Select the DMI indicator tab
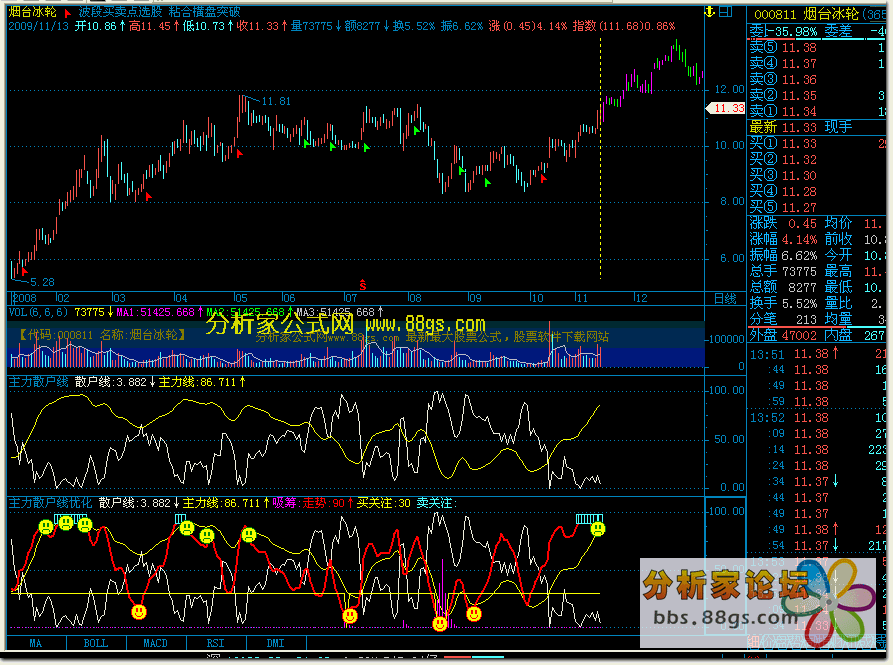Image resolution: width=893 pixels, height=665 pixels. (275, 642)
